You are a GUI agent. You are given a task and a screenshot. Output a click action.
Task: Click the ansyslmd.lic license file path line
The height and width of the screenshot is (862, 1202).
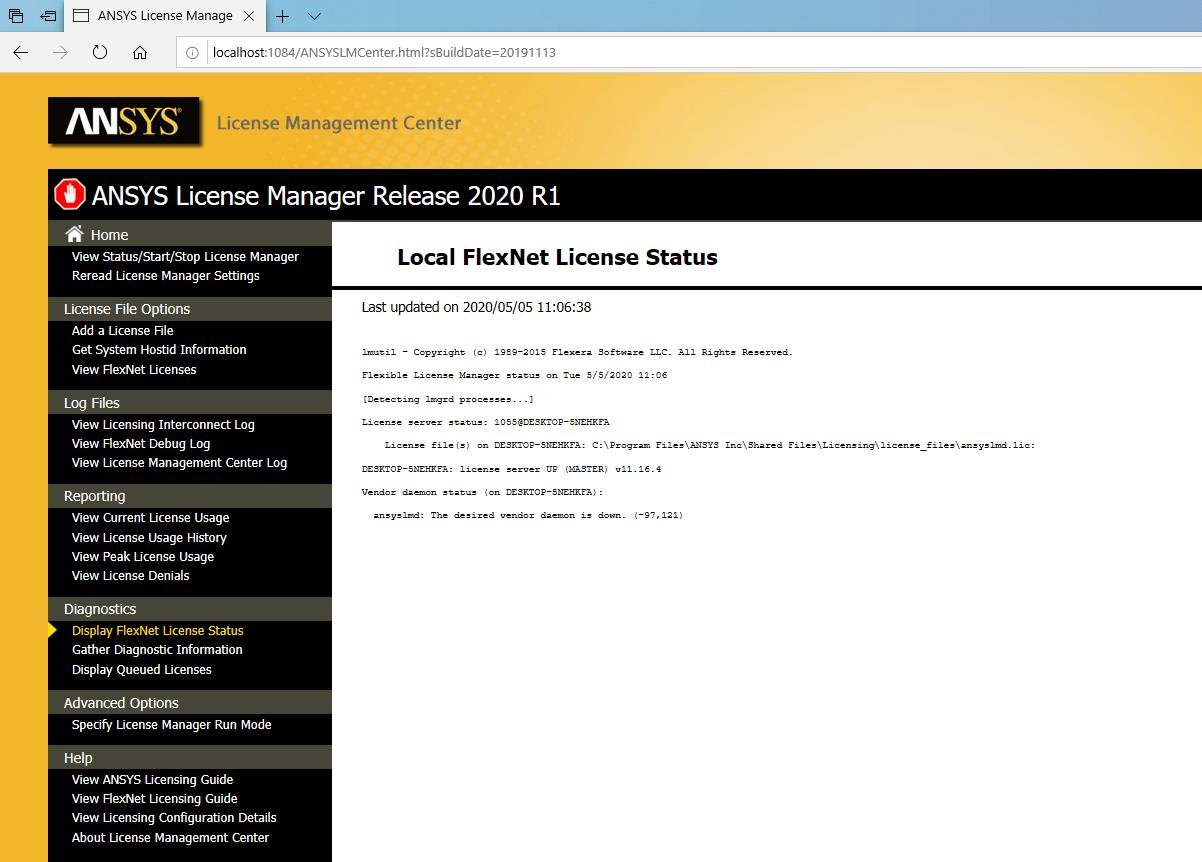coord(710,445)
